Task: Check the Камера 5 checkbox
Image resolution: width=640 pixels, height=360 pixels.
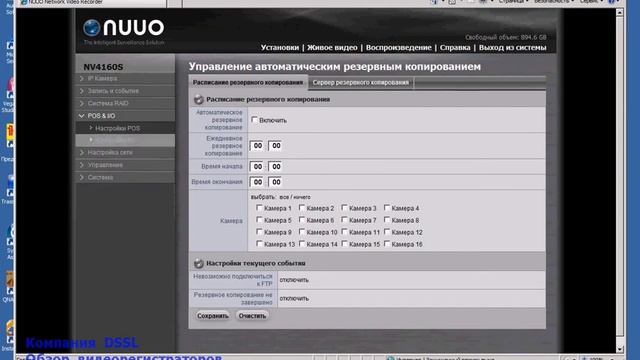Action: (259, 220)
